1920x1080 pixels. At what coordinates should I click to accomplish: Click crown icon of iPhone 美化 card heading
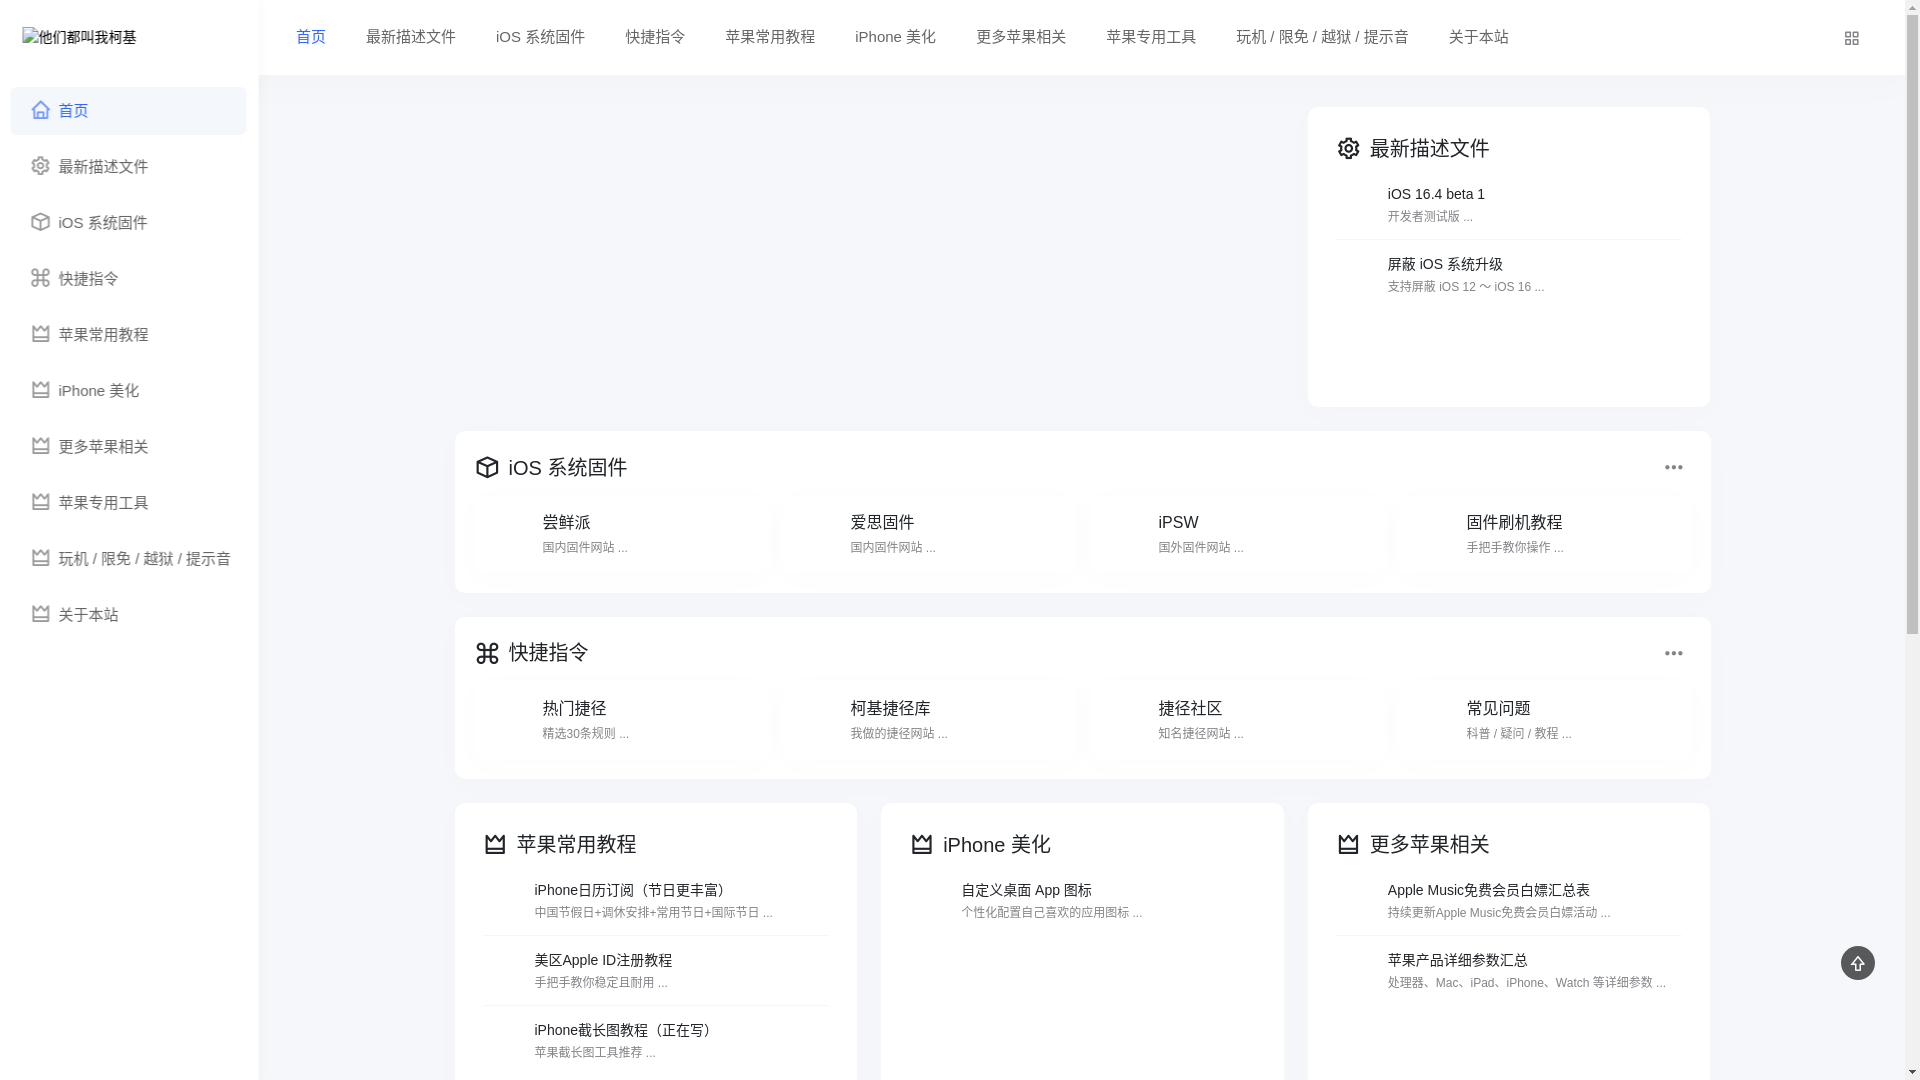point(922,844)
